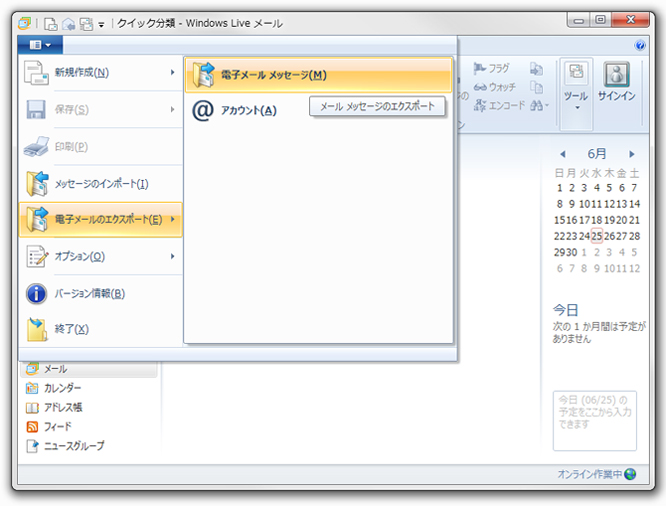Click the エンコード encoding button

click(x=500, y=105)
